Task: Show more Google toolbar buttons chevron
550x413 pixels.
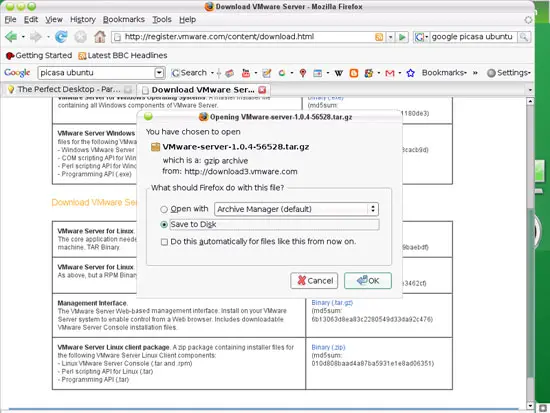Action: tap(475, 73)
